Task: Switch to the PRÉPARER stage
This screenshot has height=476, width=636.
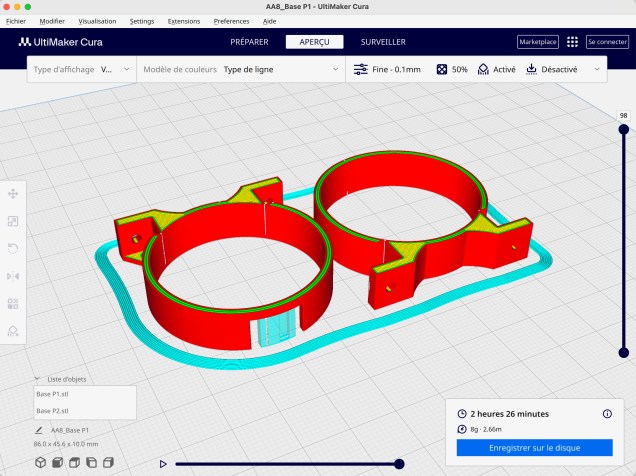Action: tap(249, 42)
